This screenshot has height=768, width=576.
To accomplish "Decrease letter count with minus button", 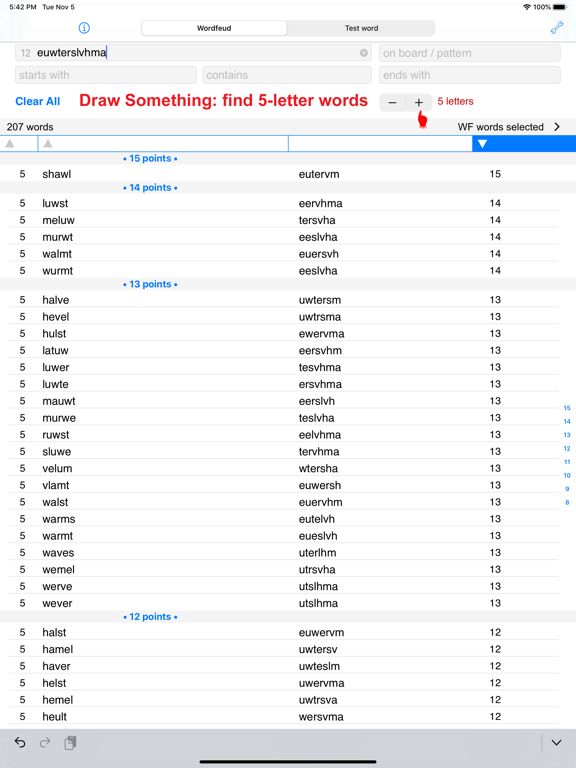I will click(392, 102).
